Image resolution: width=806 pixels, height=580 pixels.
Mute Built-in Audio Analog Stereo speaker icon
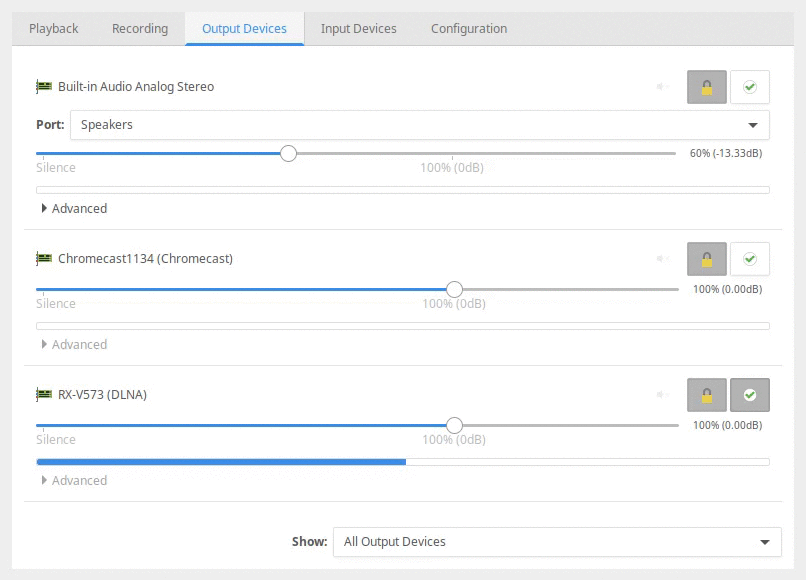pos(662,86)
